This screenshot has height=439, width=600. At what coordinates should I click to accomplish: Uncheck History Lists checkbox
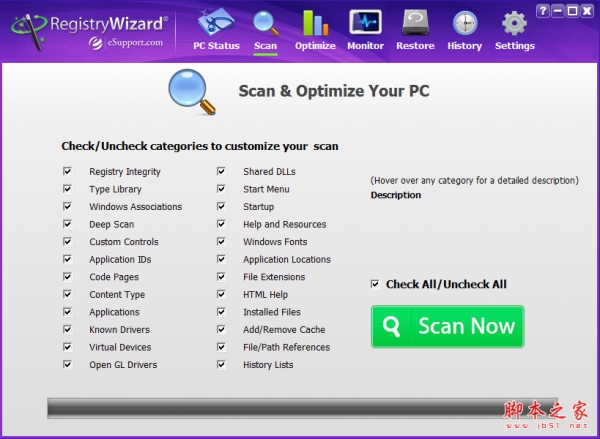click(x=222, y=364)
